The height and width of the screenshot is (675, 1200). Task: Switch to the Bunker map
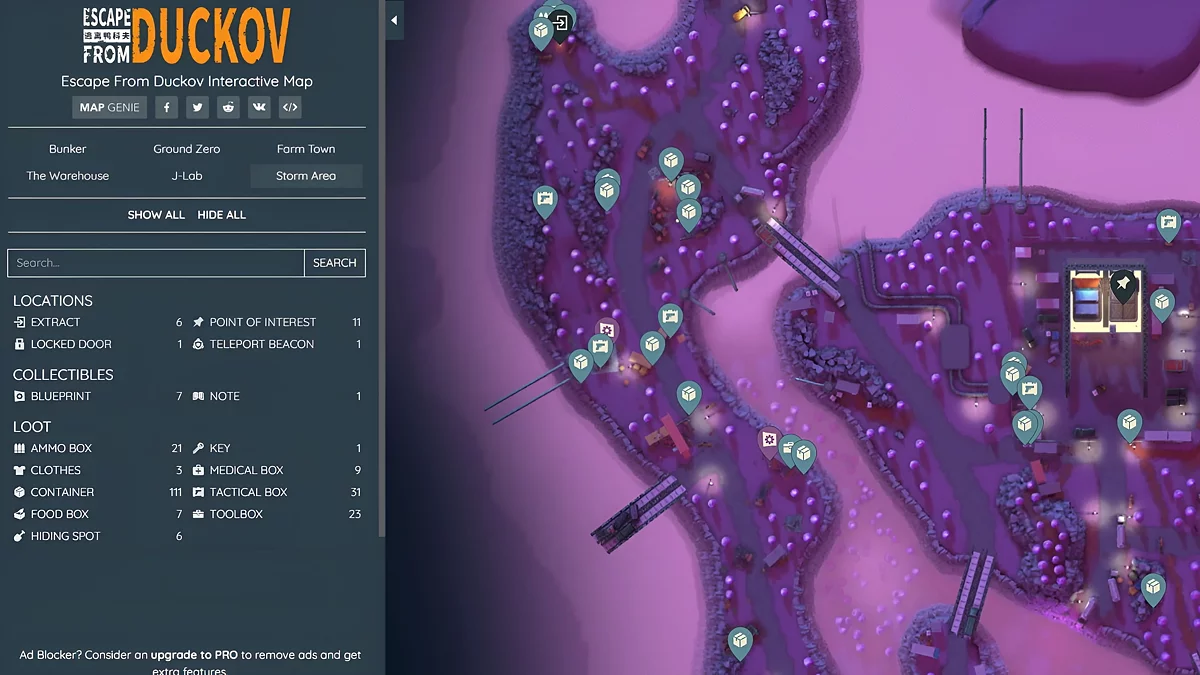click(68, 149)
